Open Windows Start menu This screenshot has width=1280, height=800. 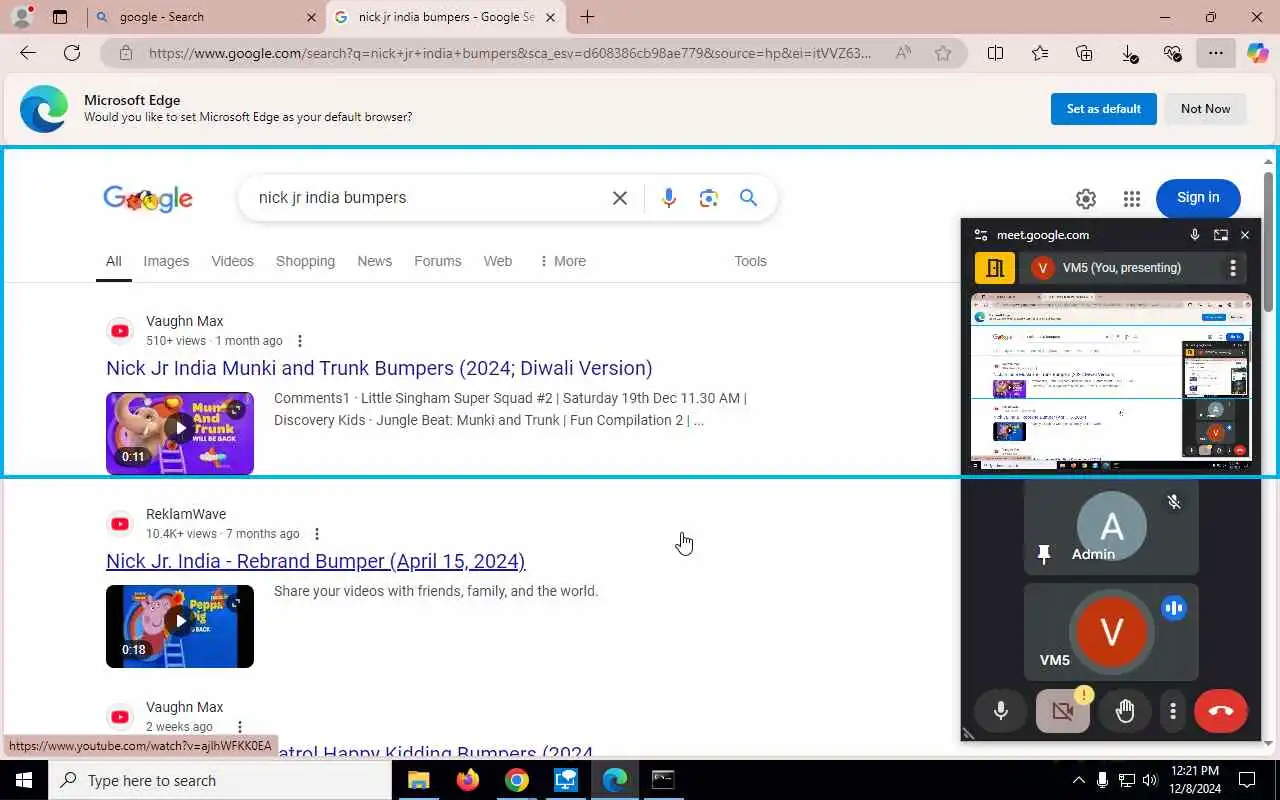24,780
